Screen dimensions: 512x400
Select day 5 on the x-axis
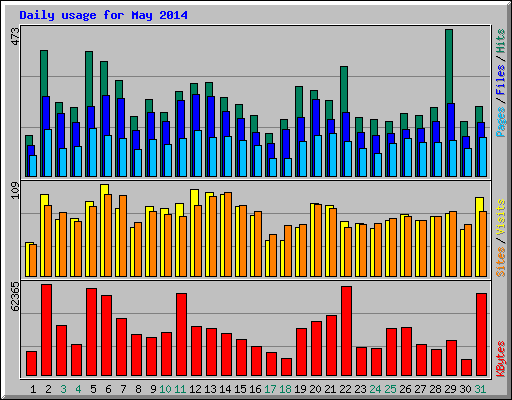point(93,389)
